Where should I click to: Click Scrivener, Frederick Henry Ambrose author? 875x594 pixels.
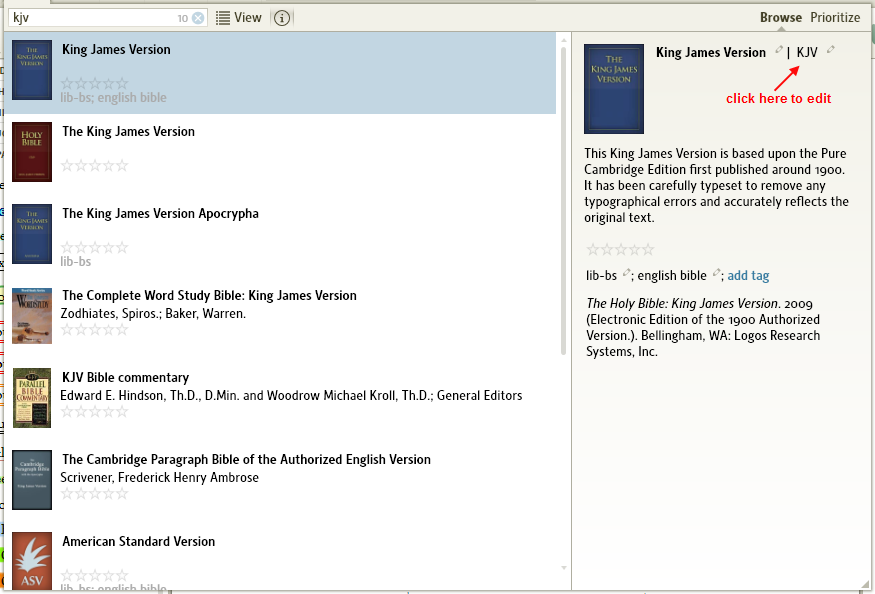click(x=160, y=478)
